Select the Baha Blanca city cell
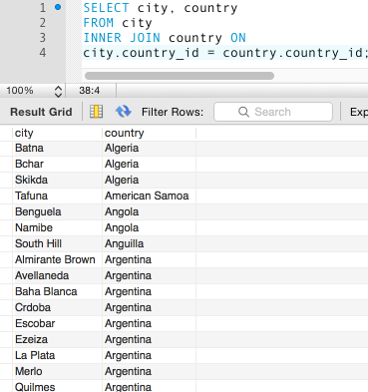 pos(57,292)
